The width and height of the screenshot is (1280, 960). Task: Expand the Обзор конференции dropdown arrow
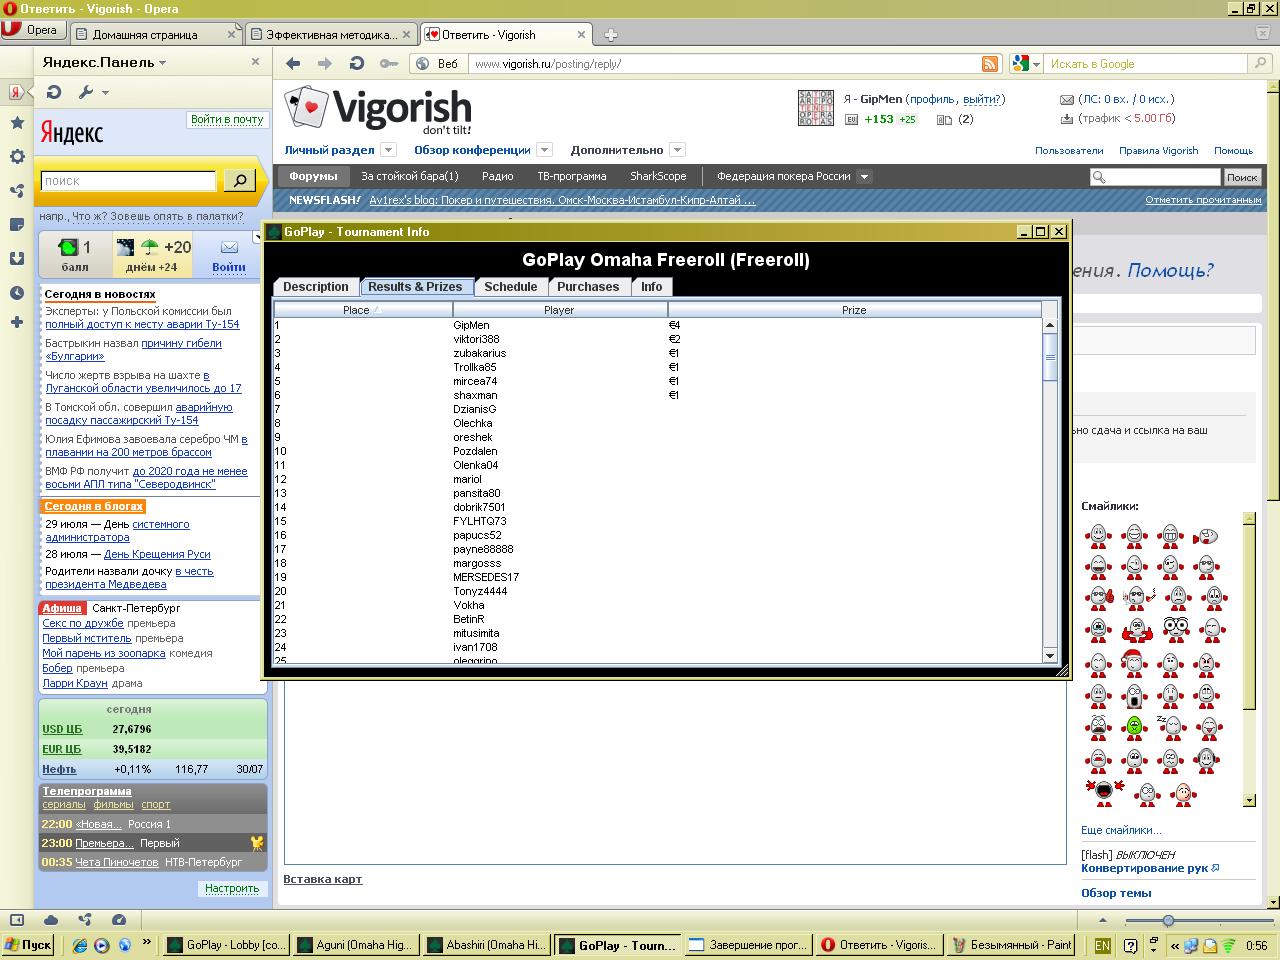click(x=545, y=150)
